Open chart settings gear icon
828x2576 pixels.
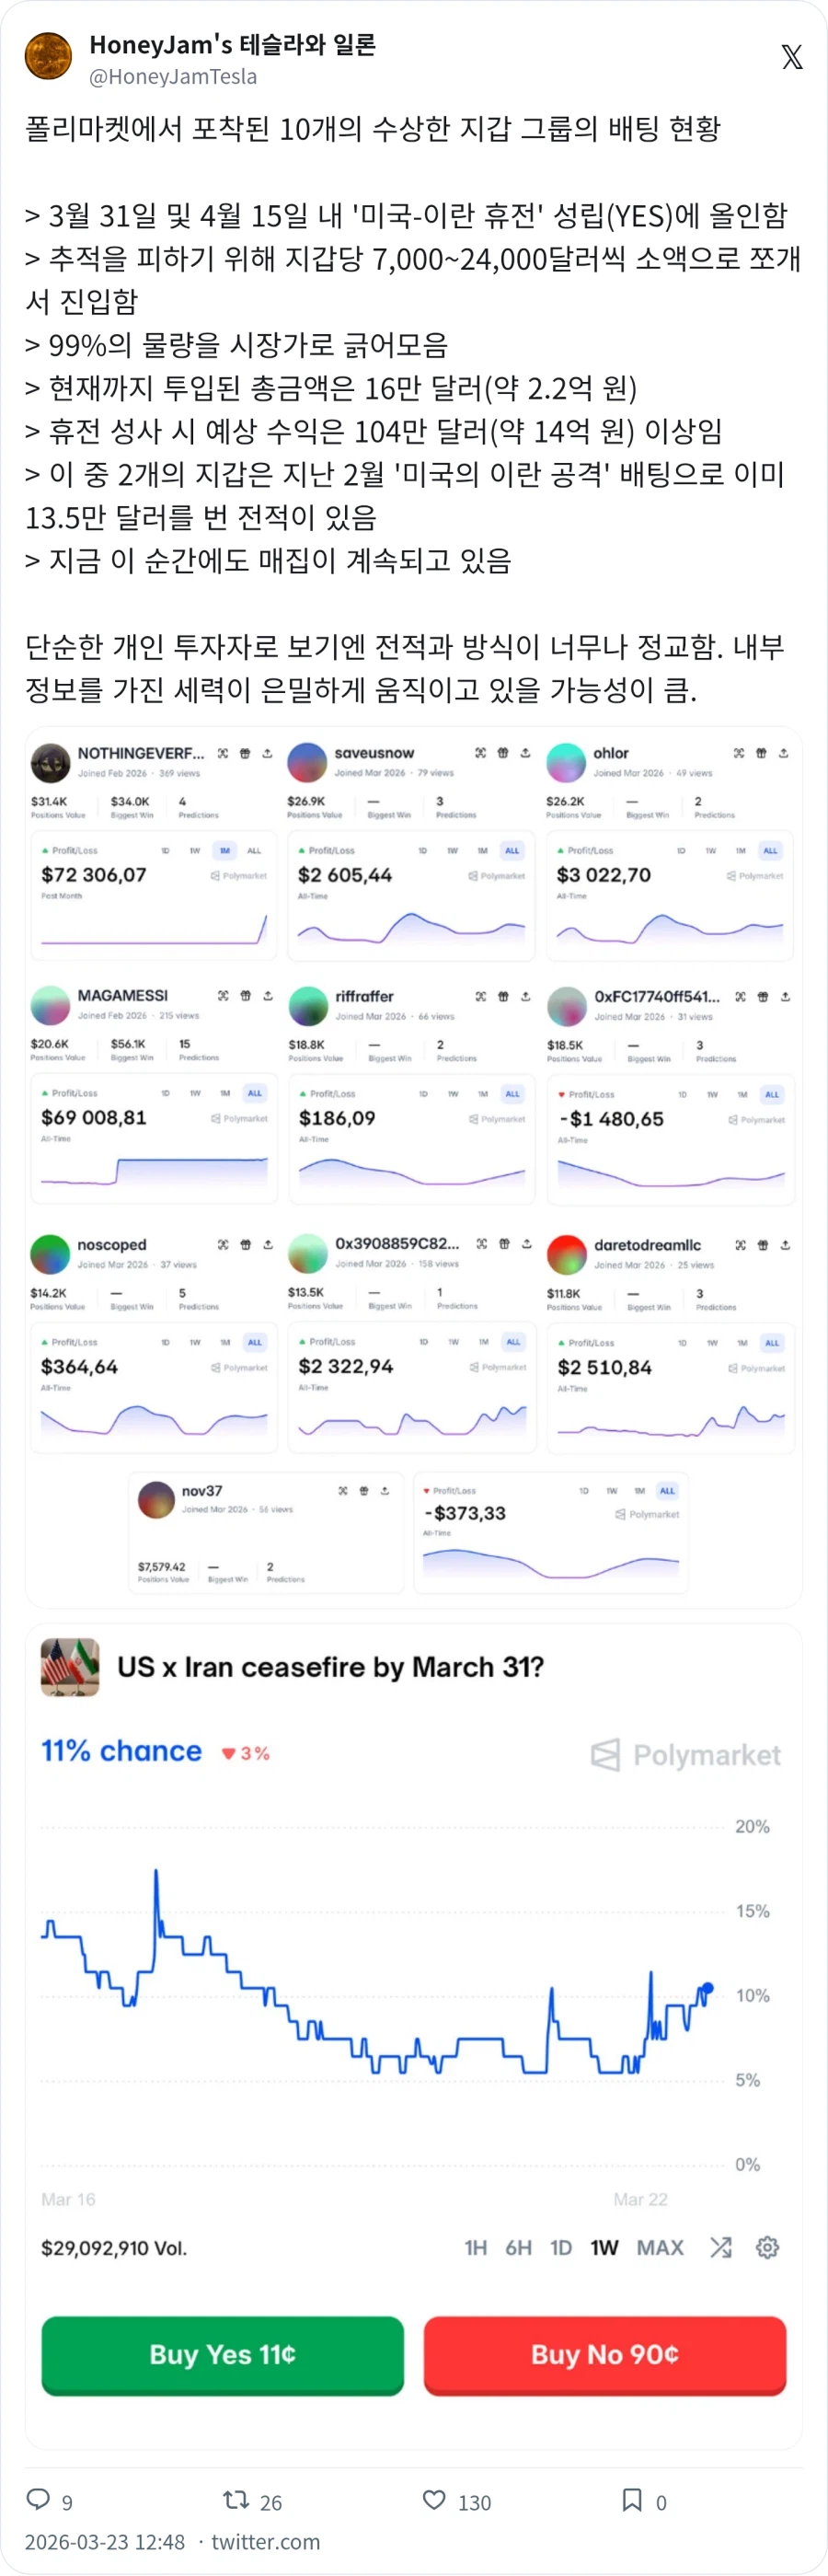click(767, 2248)
